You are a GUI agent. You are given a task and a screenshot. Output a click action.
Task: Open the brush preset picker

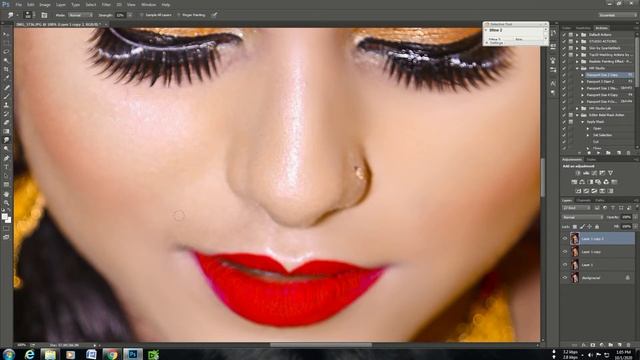[x=28, y=15]
